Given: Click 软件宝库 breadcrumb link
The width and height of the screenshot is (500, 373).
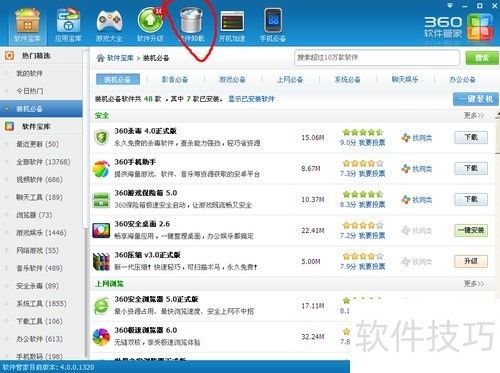Looking at the screenshot, I should 120,58.
